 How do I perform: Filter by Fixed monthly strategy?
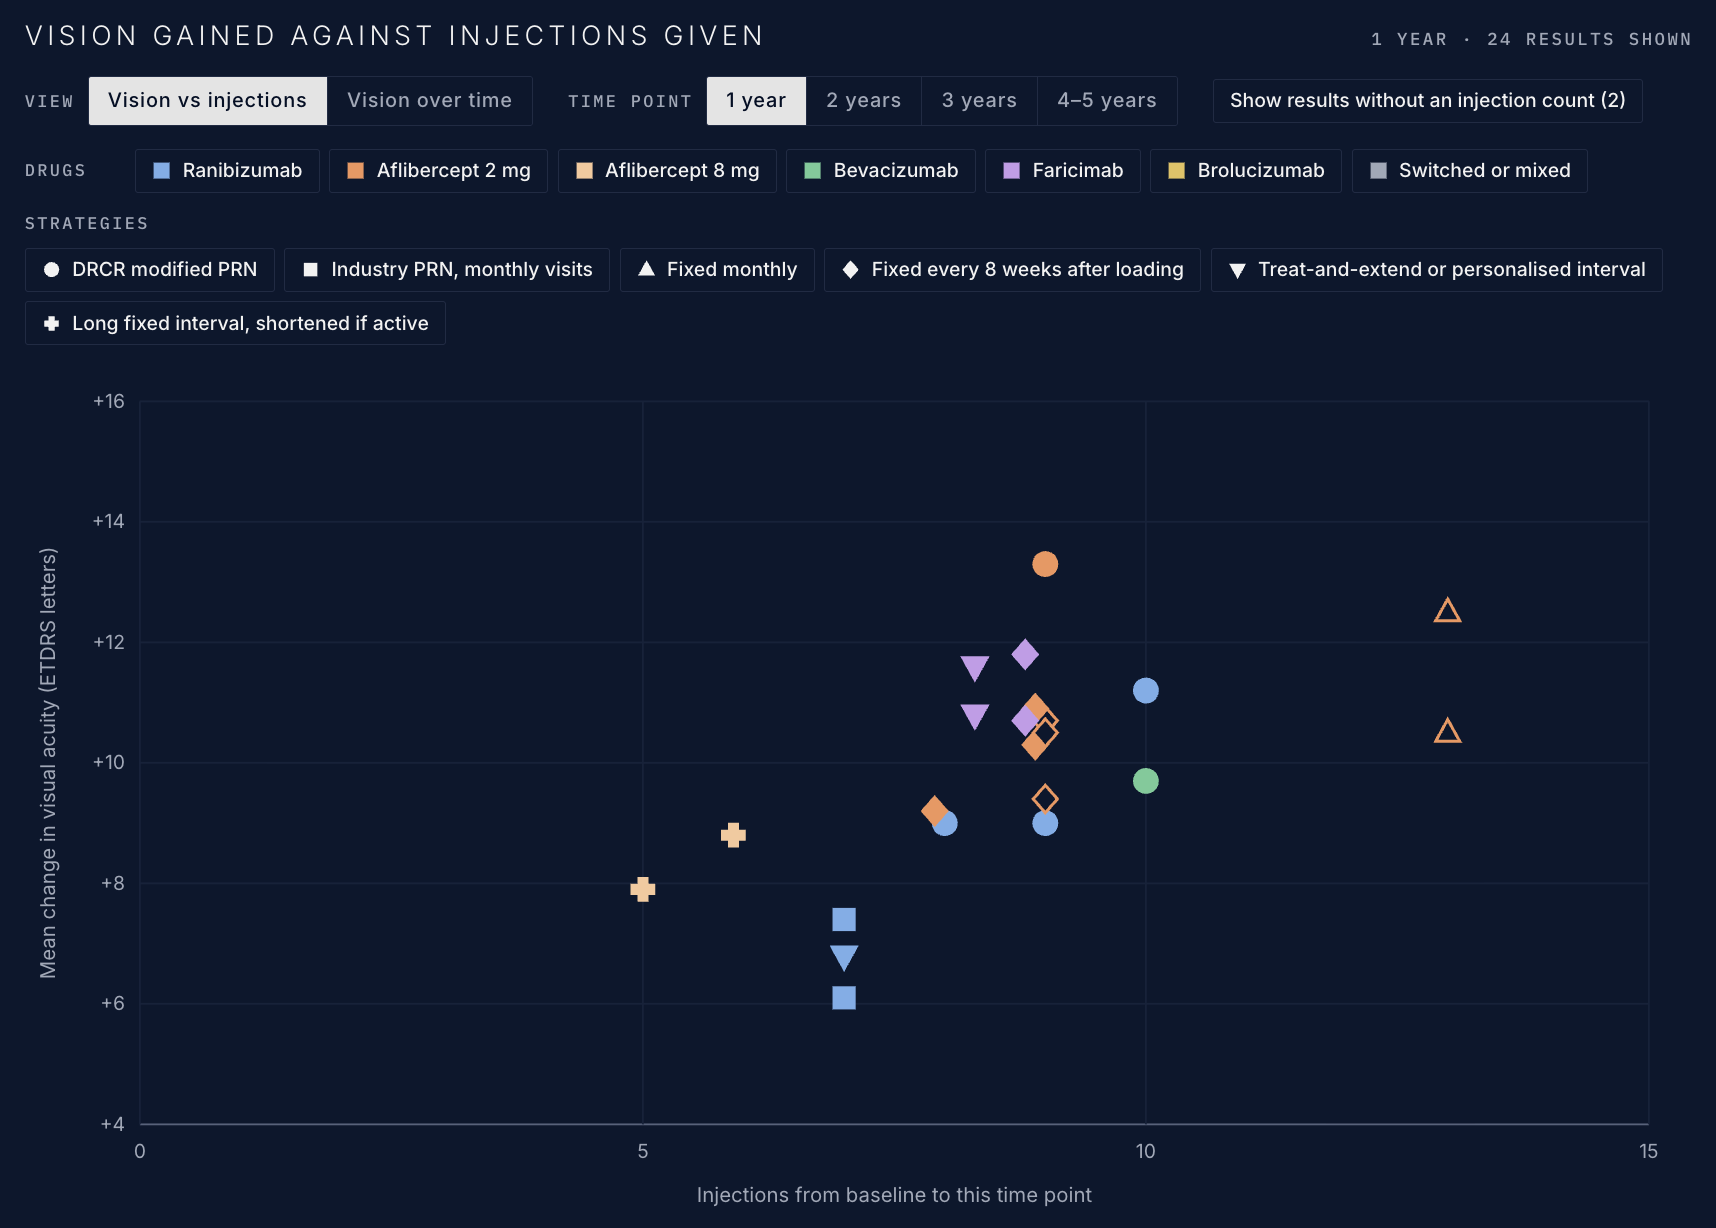pyautogui.click(x=717, y=270)
